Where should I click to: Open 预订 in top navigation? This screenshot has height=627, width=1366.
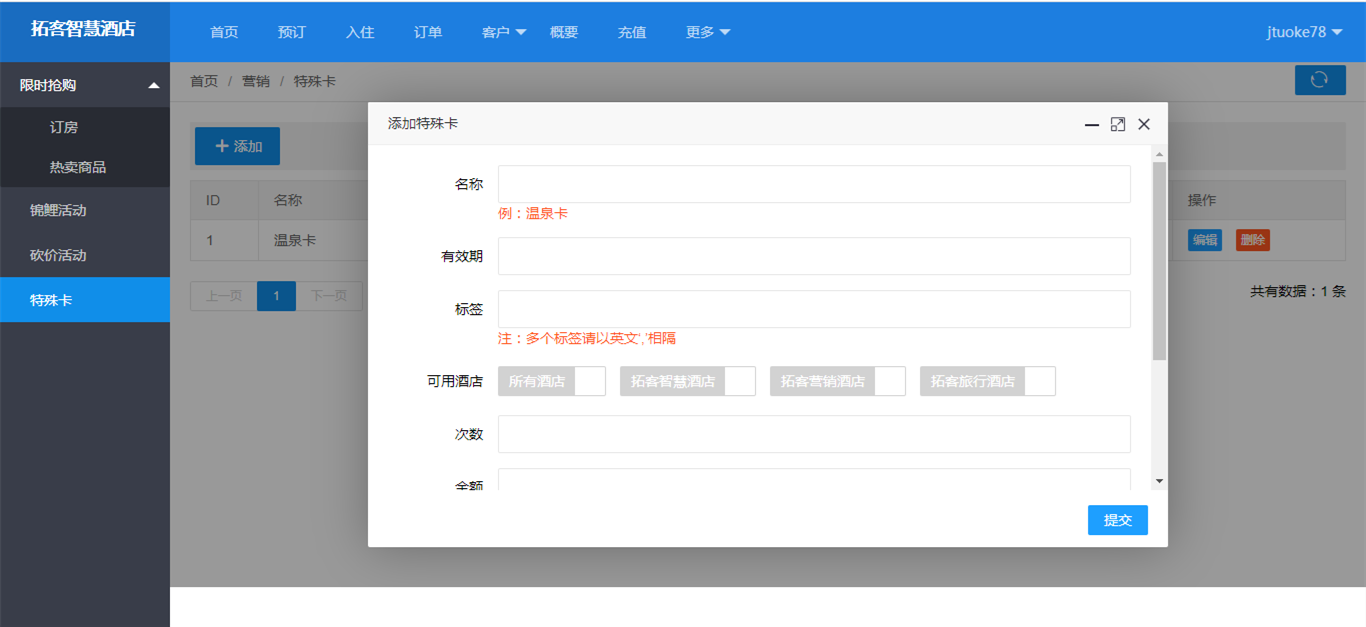point(292,32)
